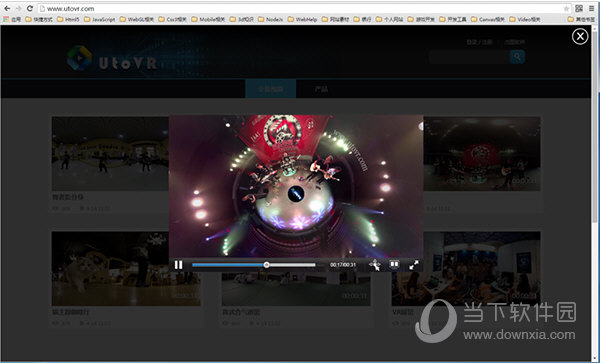Toggle split-screen VR glasses mode

(x=394, y=264)
